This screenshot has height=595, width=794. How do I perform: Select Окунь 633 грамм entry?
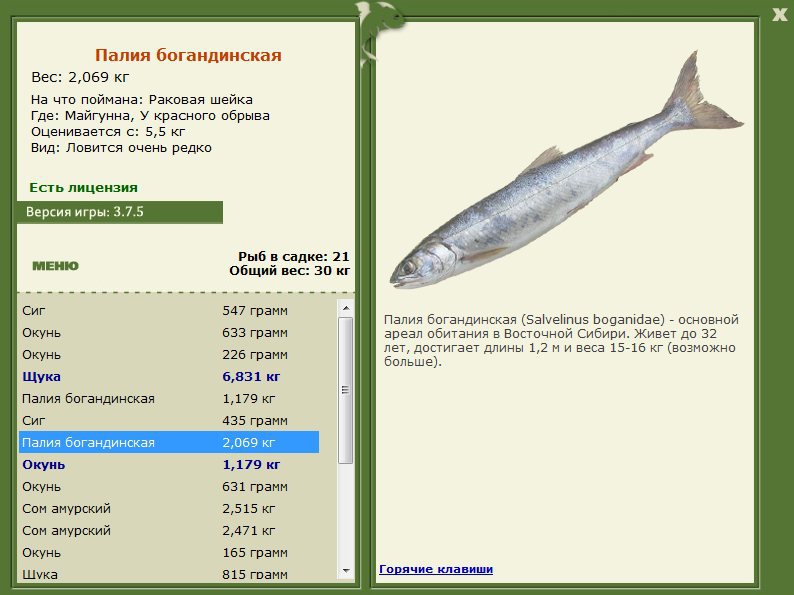point(169,333)
